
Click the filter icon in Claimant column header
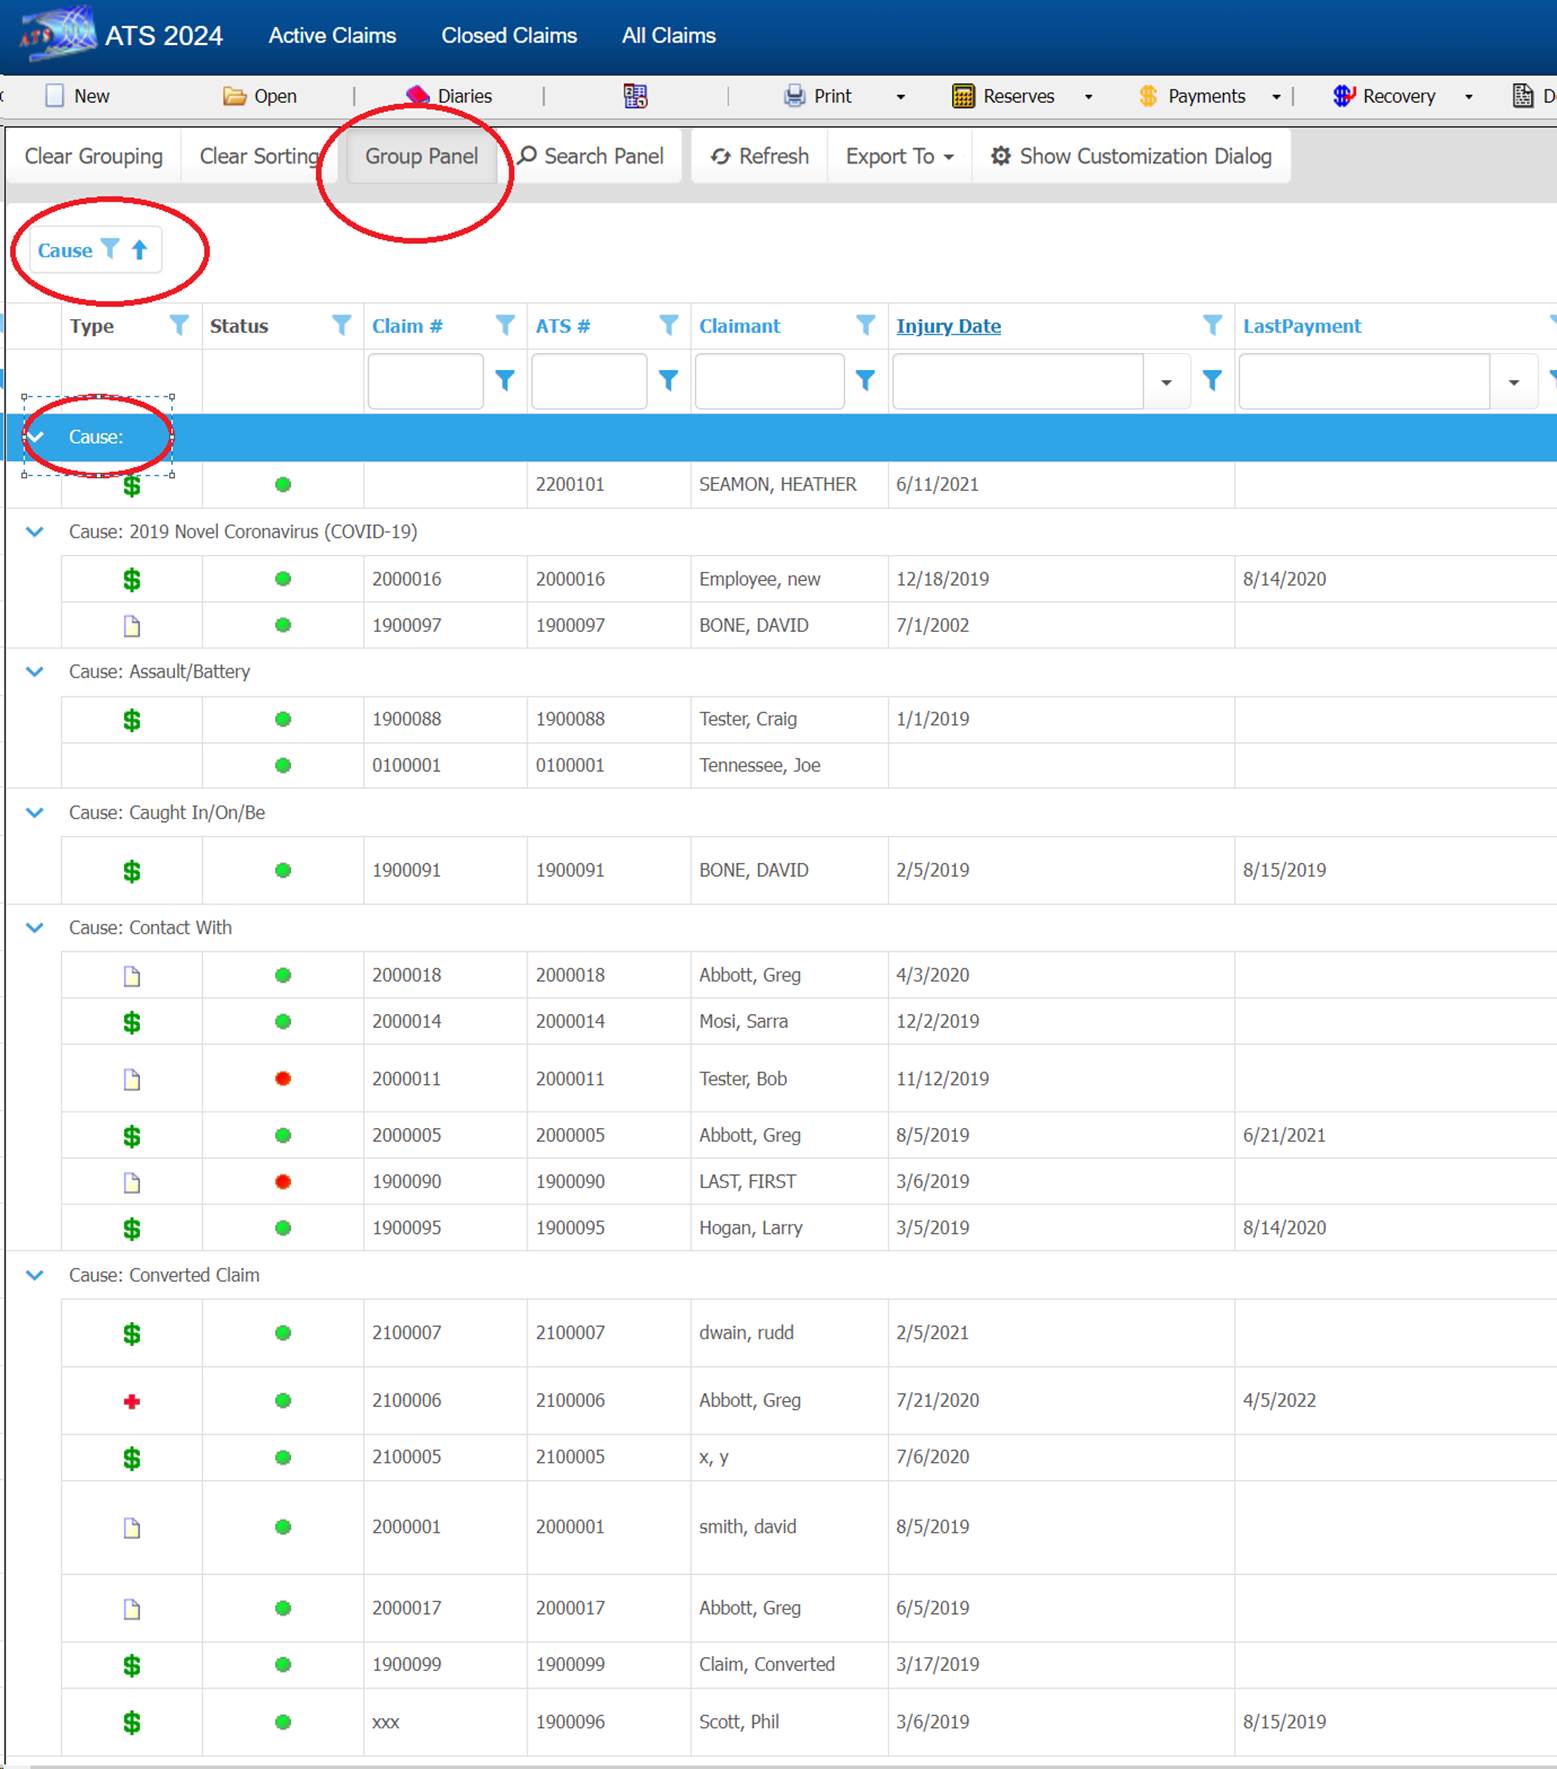click(865, 326)
